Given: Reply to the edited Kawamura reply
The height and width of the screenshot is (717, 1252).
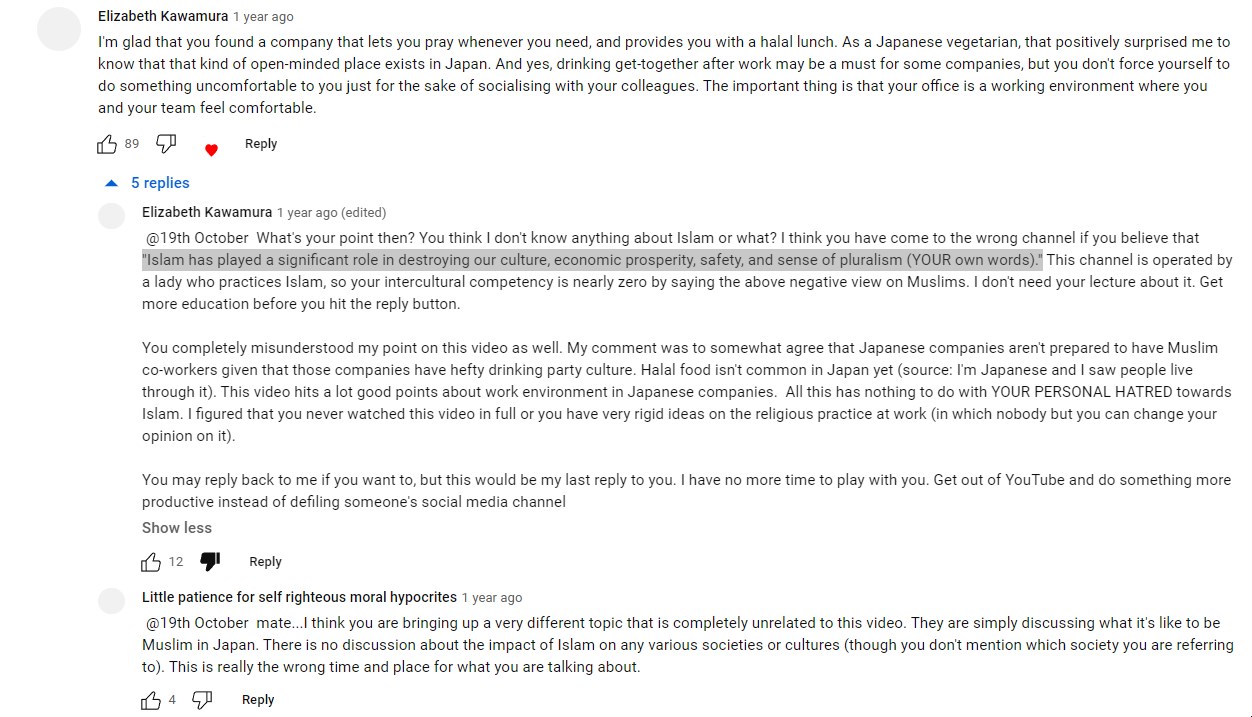Looking at the screenshot, I should click(x=265, y=562).
